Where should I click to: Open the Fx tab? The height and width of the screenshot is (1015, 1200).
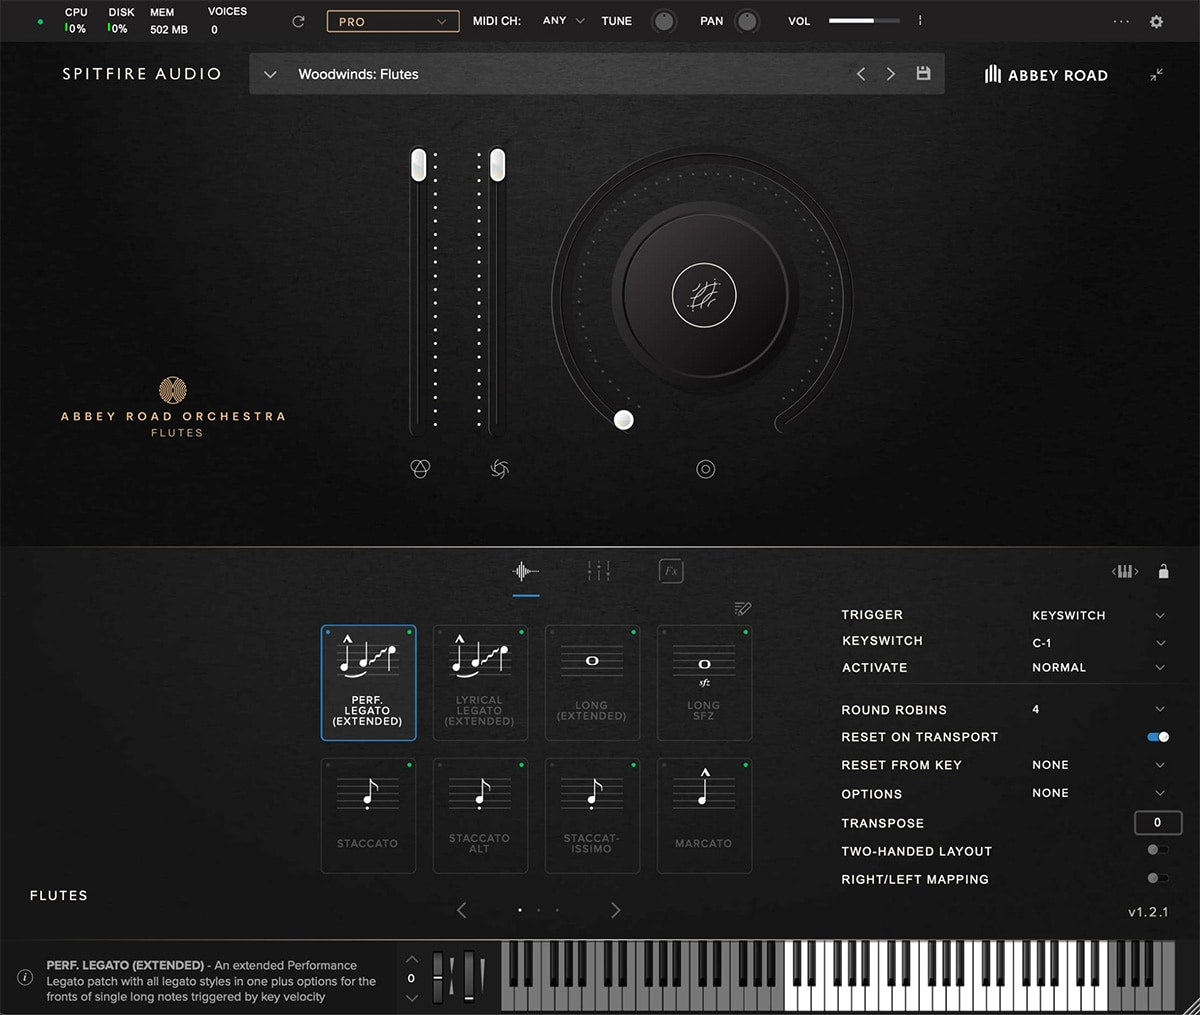(671, 571)
